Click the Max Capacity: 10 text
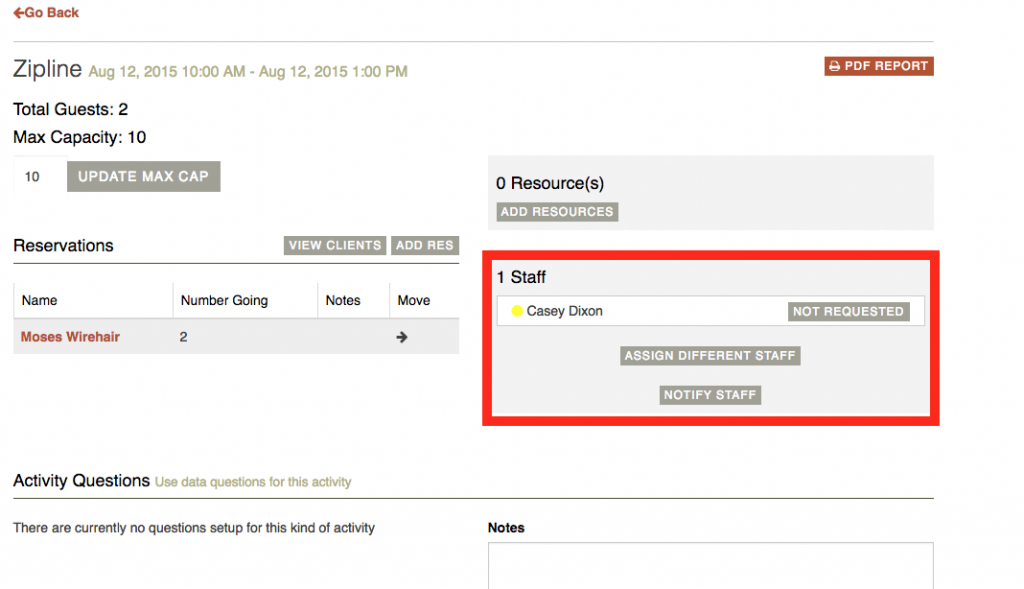 click(x=80, y=137)
